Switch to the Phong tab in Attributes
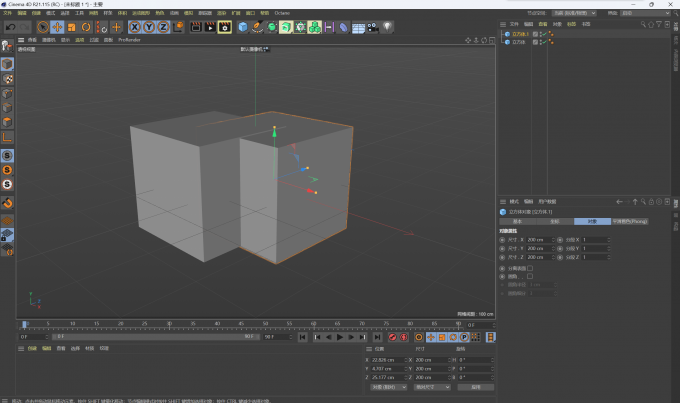 click(630, 221)
